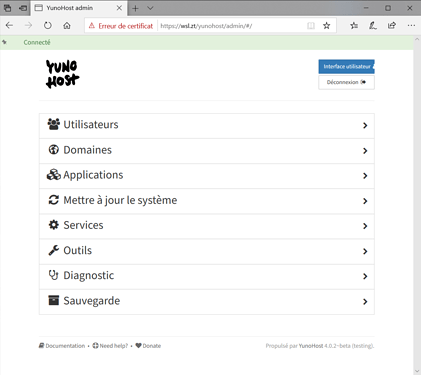Click the scrollbar up arrow
Image resolution: width=421 pixels, height=375 pixels.
417,39
